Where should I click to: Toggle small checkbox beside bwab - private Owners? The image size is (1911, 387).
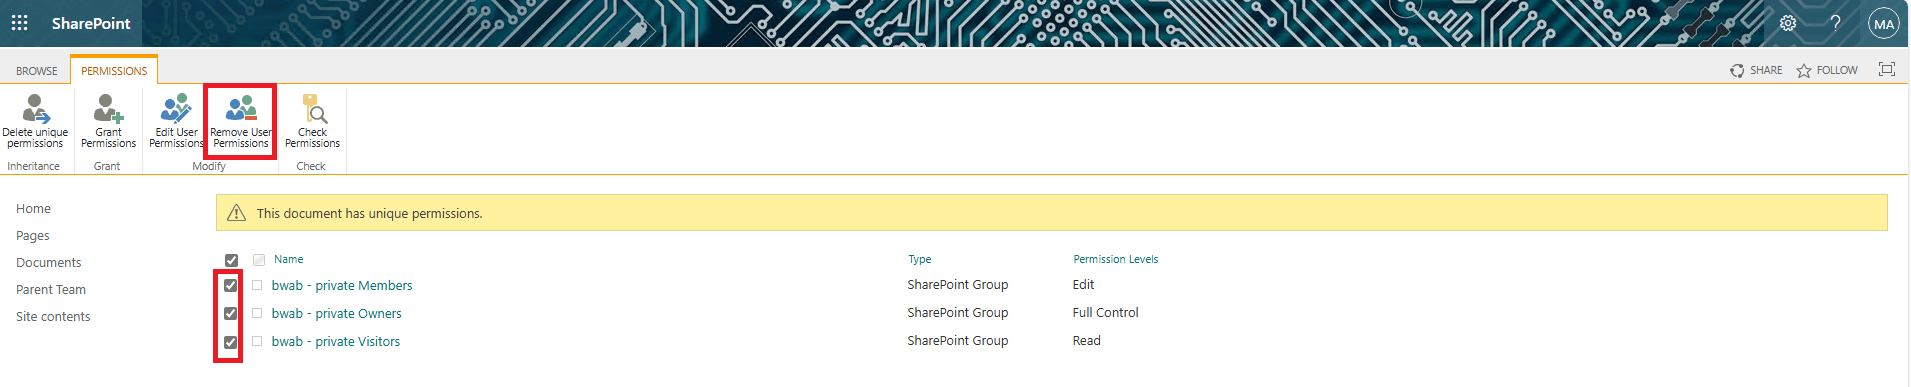257,313
